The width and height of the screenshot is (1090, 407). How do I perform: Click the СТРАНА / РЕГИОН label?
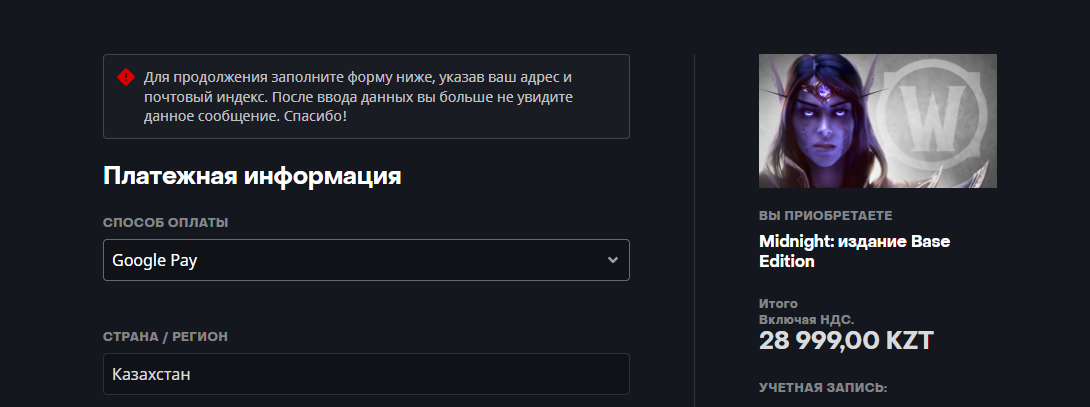click(165, 336)
